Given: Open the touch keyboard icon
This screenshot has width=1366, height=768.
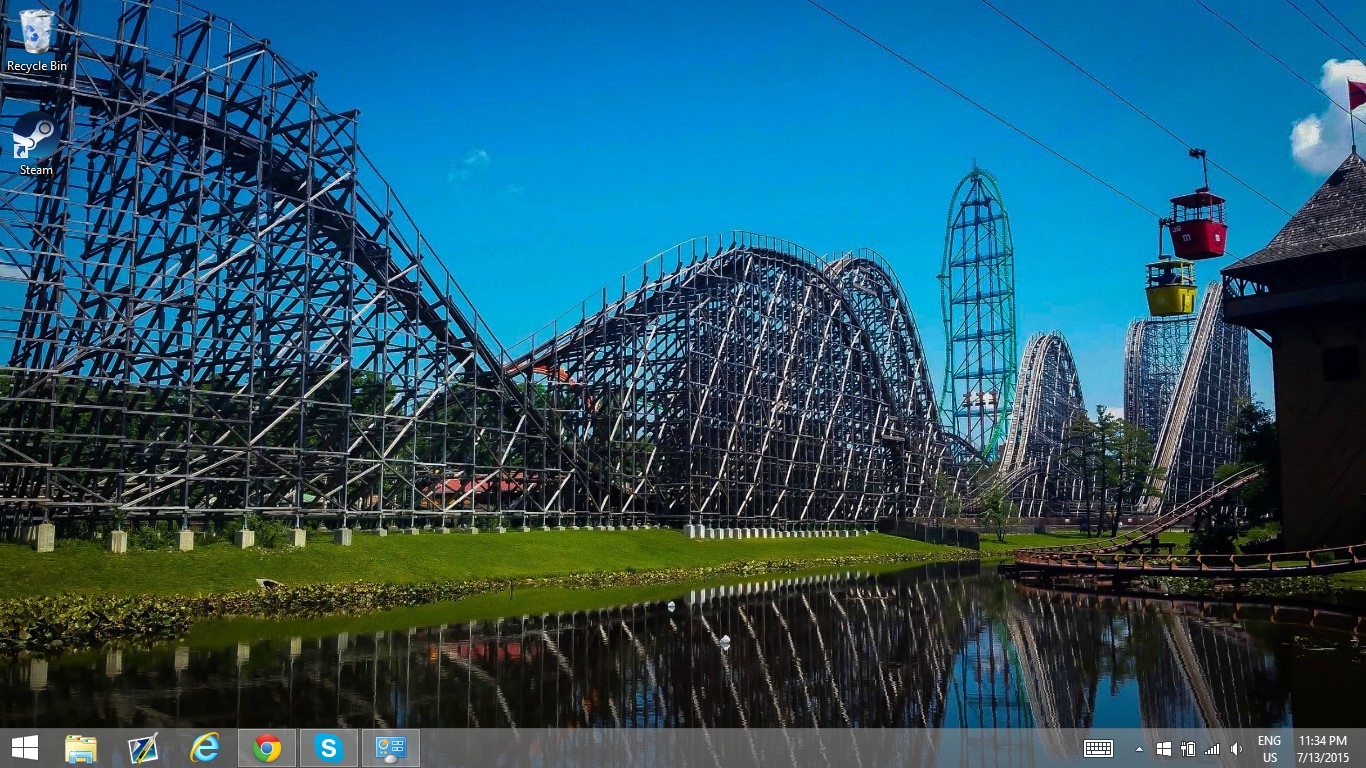Looking at the screenshot, I should click(x=1098, y=748).
